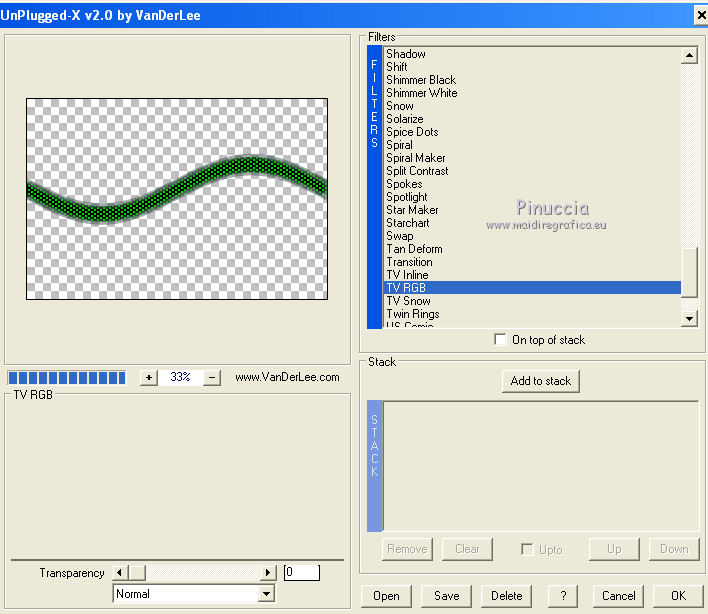
Task: Visit www.VanDerLee.com link
Action: 287,377
